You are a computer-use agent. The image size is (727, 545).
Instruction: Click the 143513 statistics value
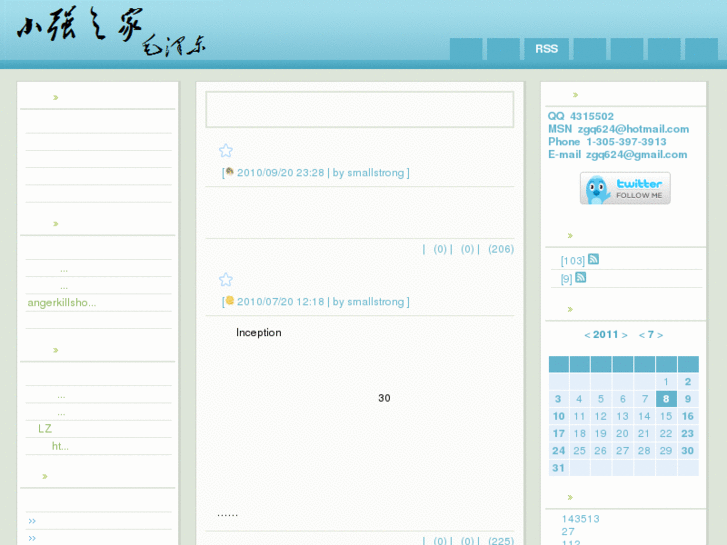point(580,519)
